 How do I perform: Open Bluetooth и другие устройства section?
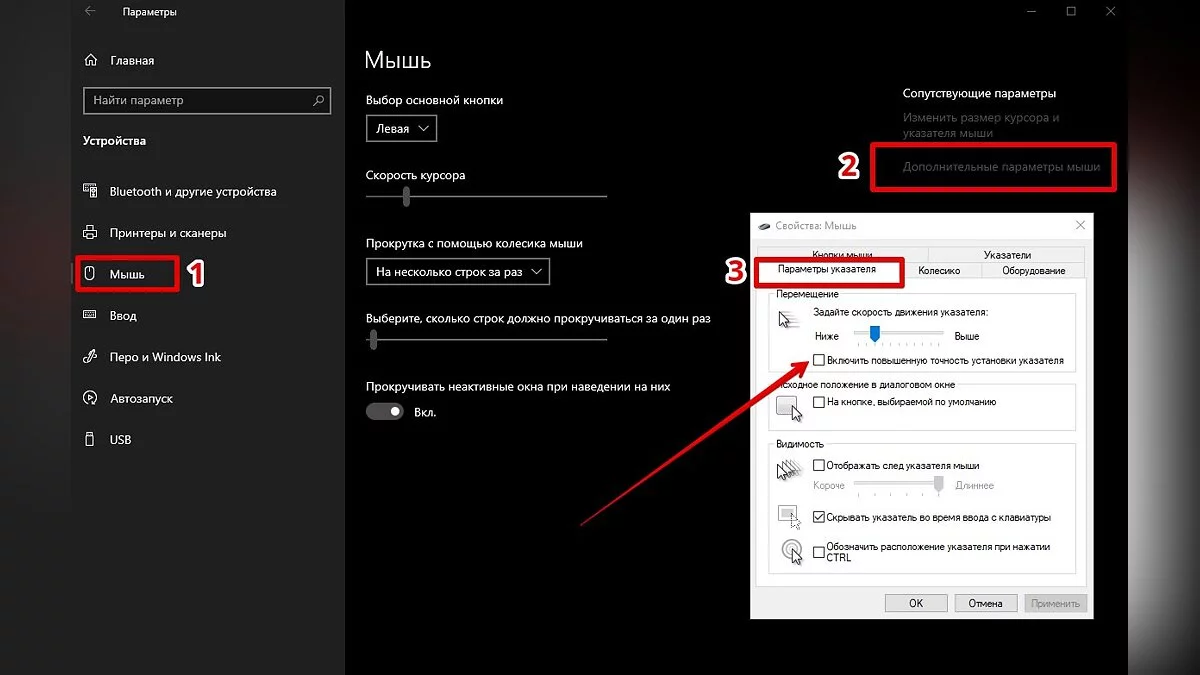[x=192, y=192]
